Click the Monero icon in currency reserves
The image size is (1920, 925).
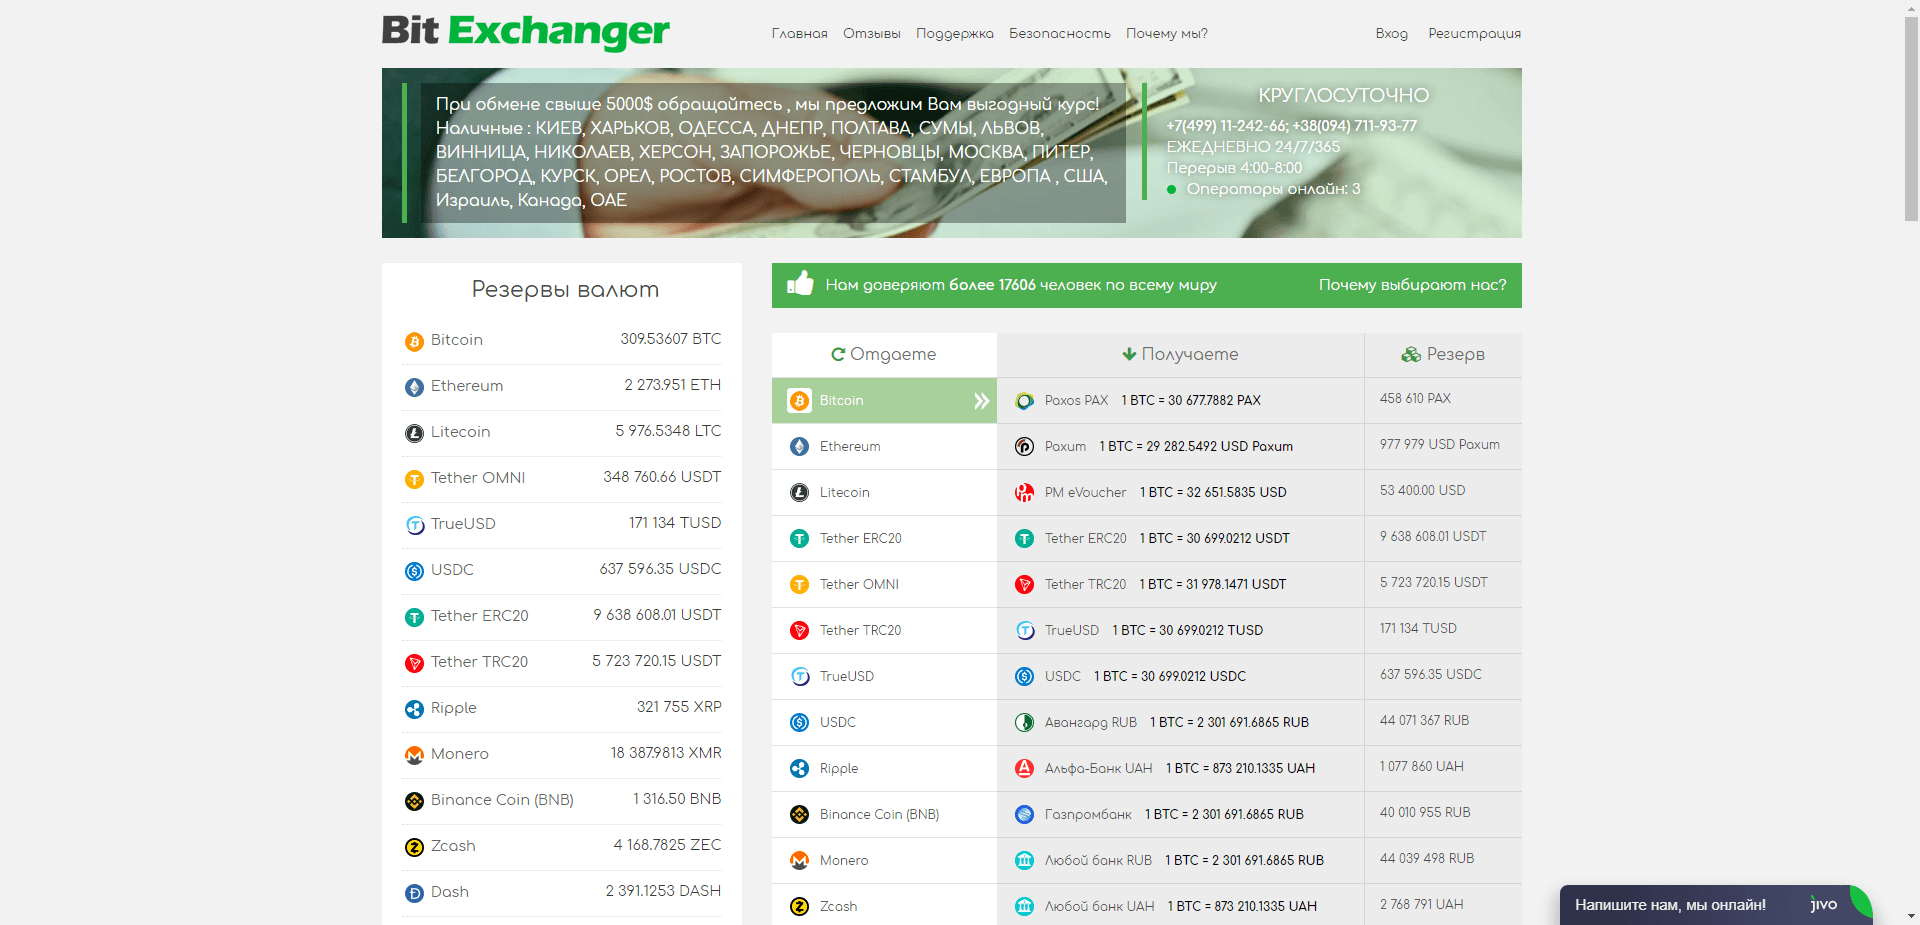(413, 755)
